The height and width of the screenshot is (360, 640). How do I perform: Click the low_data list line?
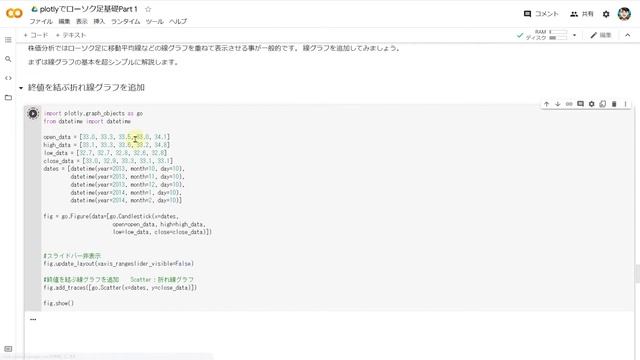[105, 153]
